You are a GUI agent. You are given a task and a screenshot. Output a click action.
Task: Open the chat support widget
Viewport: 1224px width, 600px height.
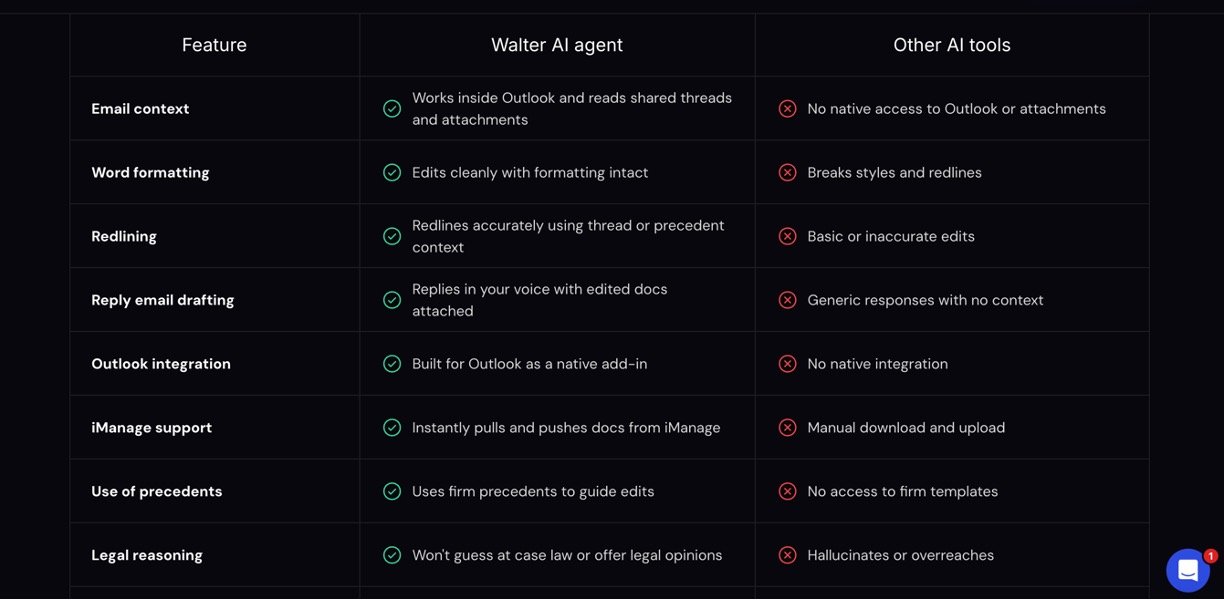click(1187, 570)
